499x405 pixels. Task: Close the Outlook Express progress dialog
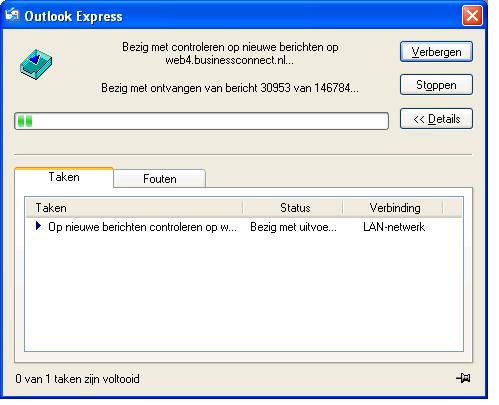[x=472, y=15]
